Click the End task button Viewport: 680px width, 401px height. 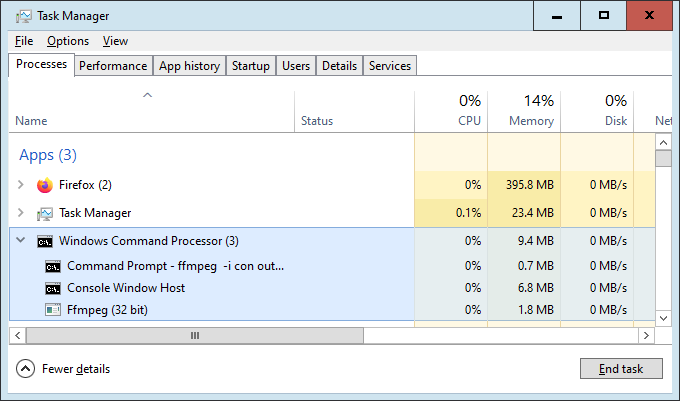[x=620, y=369]
